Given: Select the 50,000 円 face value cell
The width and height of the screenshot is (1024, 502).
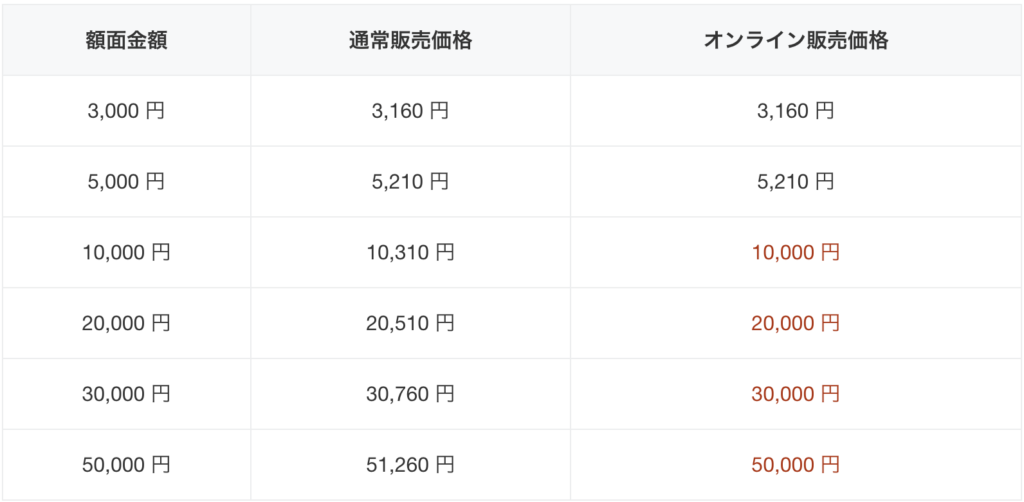Looking at the screenshot, I should coord(126,465).
